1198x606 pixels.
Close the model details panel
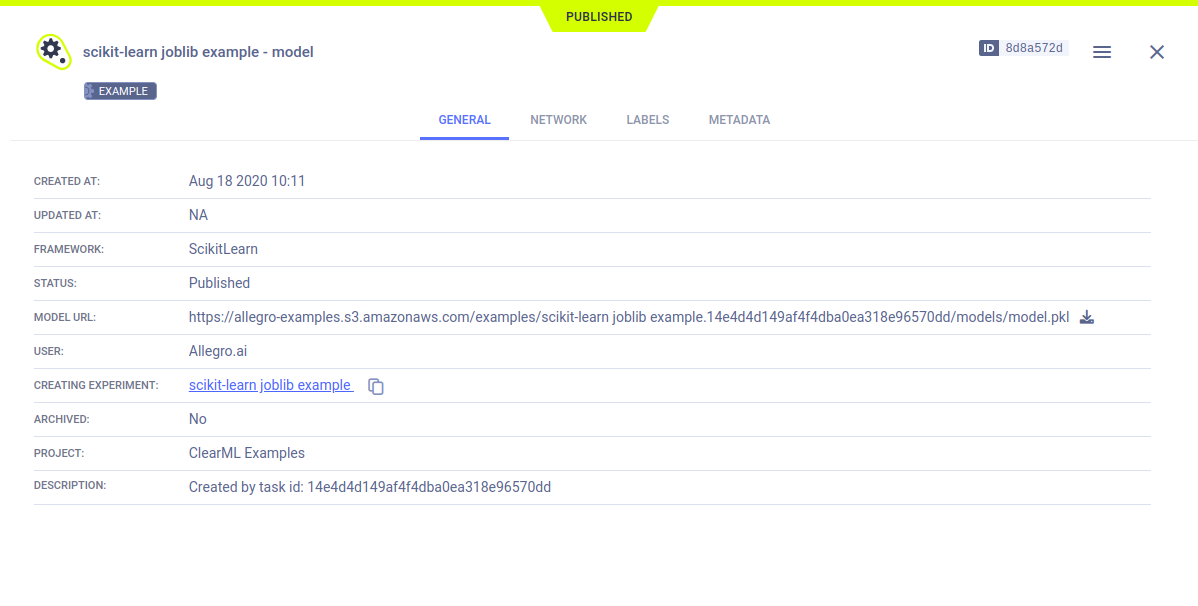tap(1157, 52)
